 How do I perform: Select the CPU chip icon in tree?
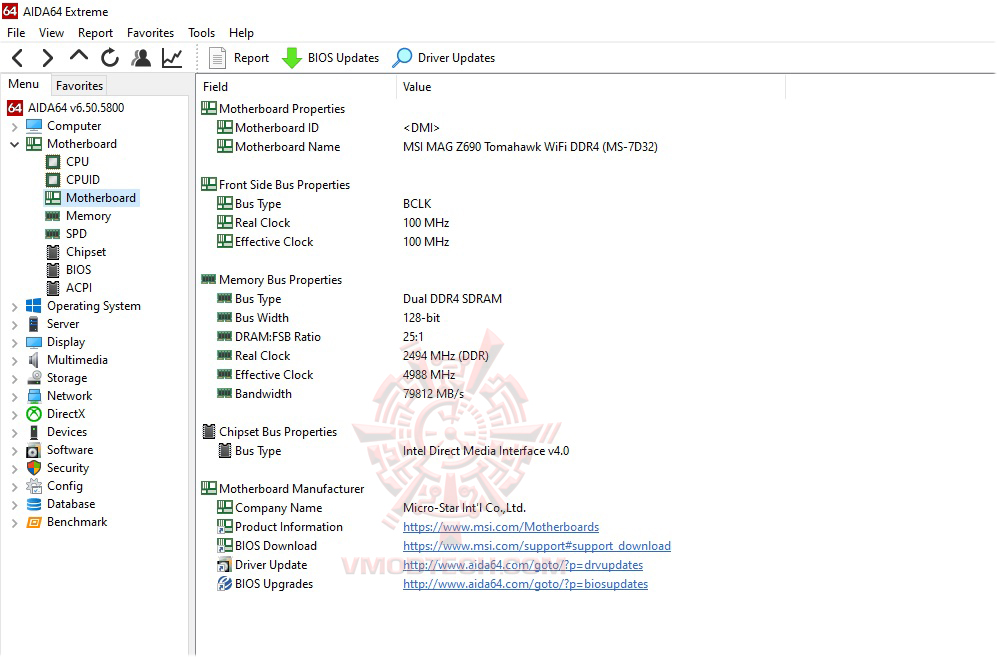(x=53, y=162)
